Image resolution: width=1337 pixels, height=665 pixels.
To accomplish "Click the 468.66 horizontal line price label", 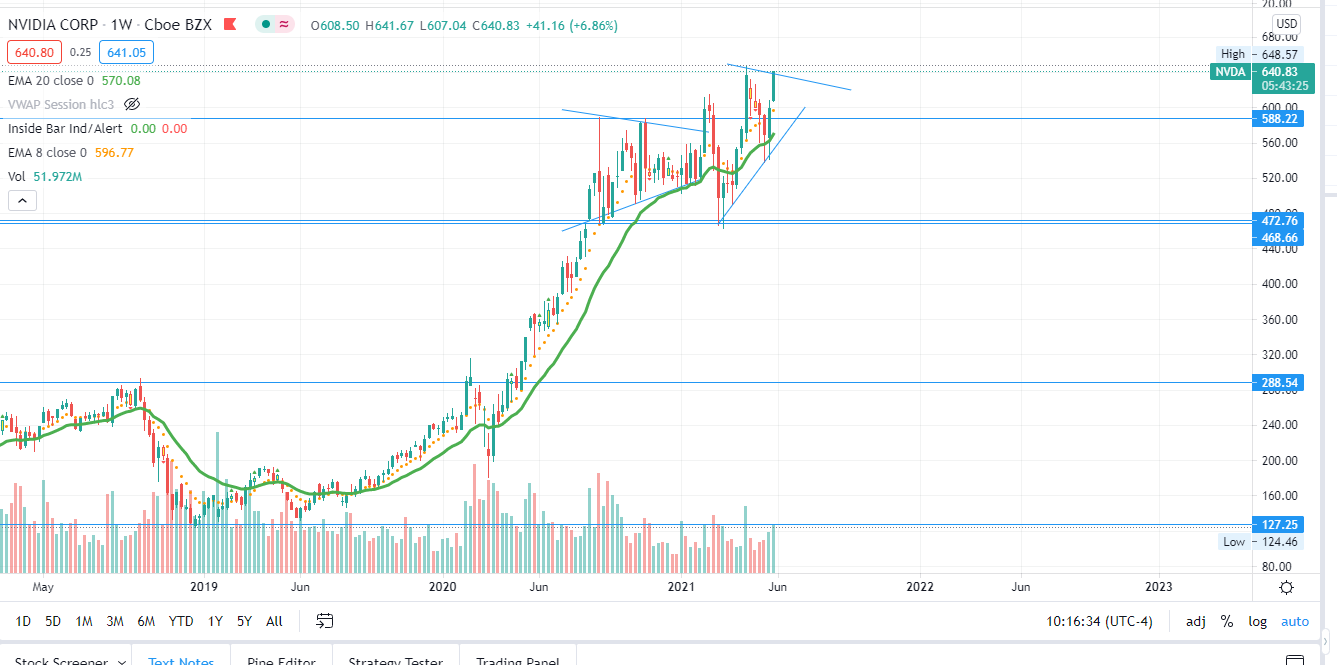I will click(x=1278, y=237).
